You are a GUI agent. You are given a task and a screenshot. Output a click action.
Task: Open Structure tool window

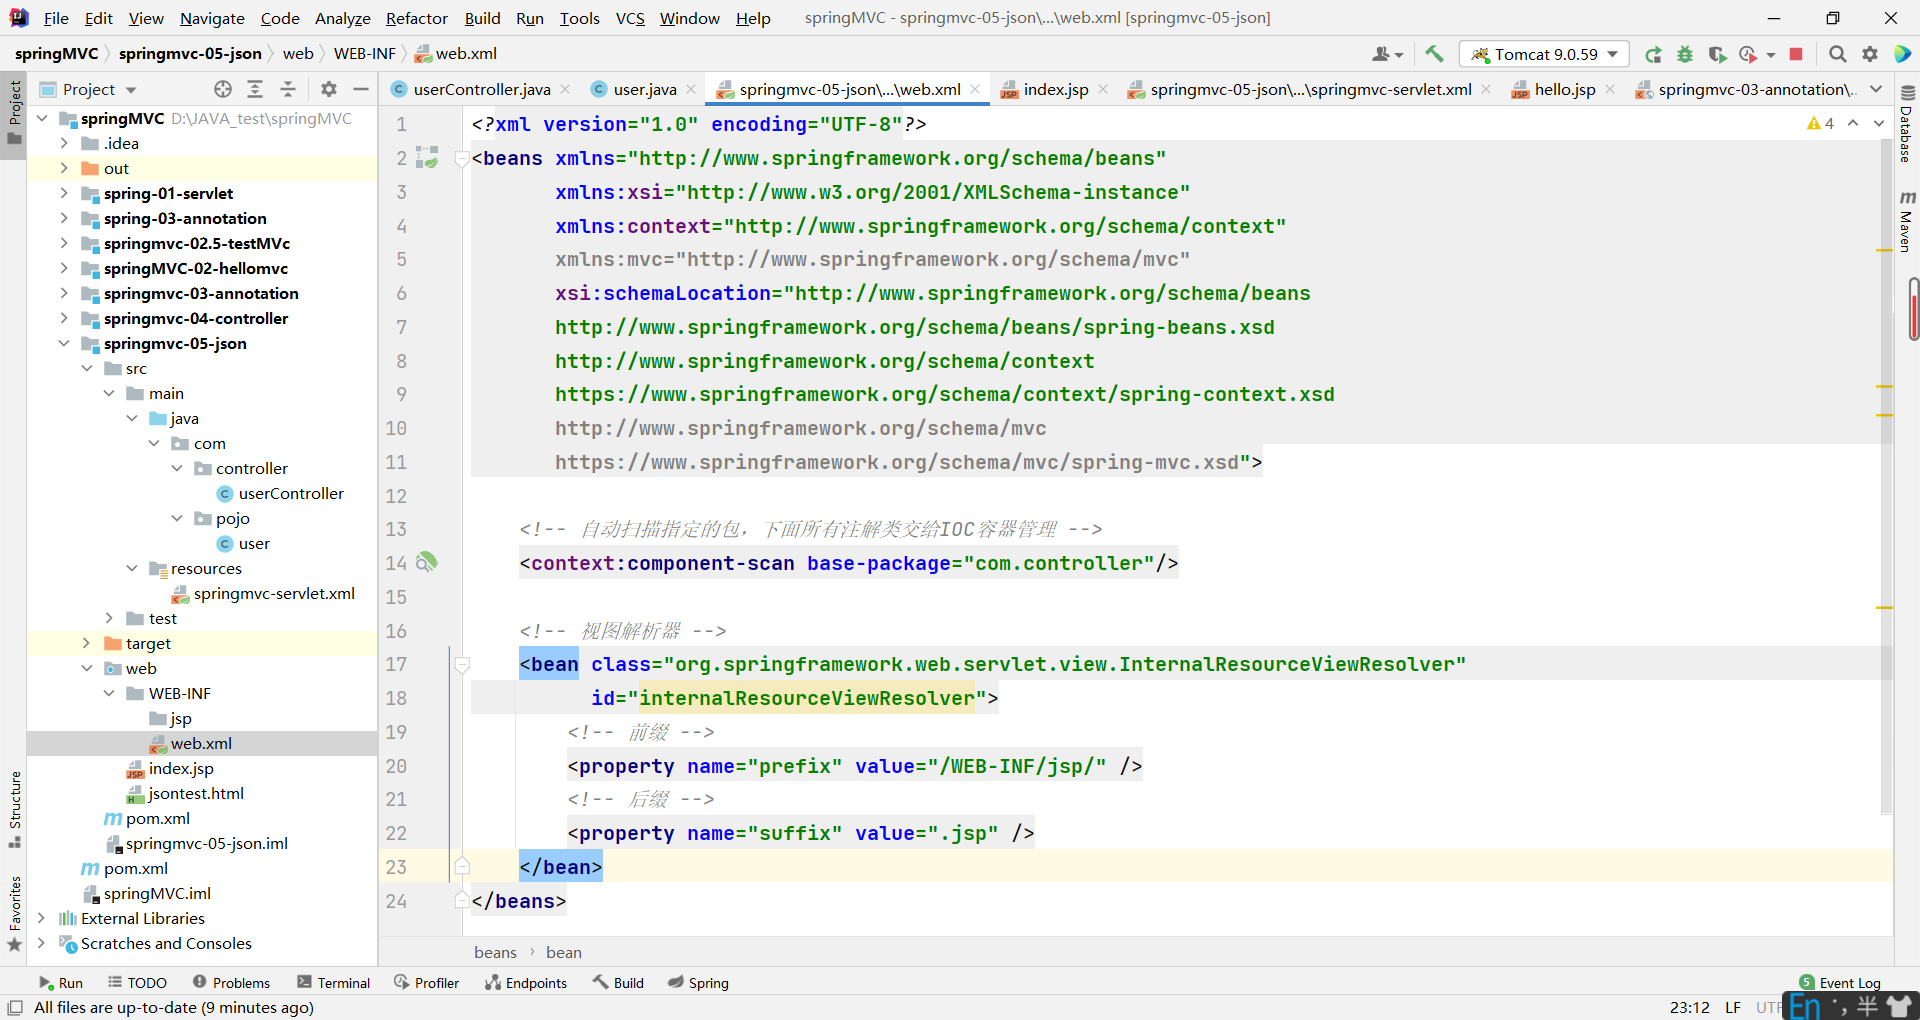pyautogui.click(x=14, y=808)
